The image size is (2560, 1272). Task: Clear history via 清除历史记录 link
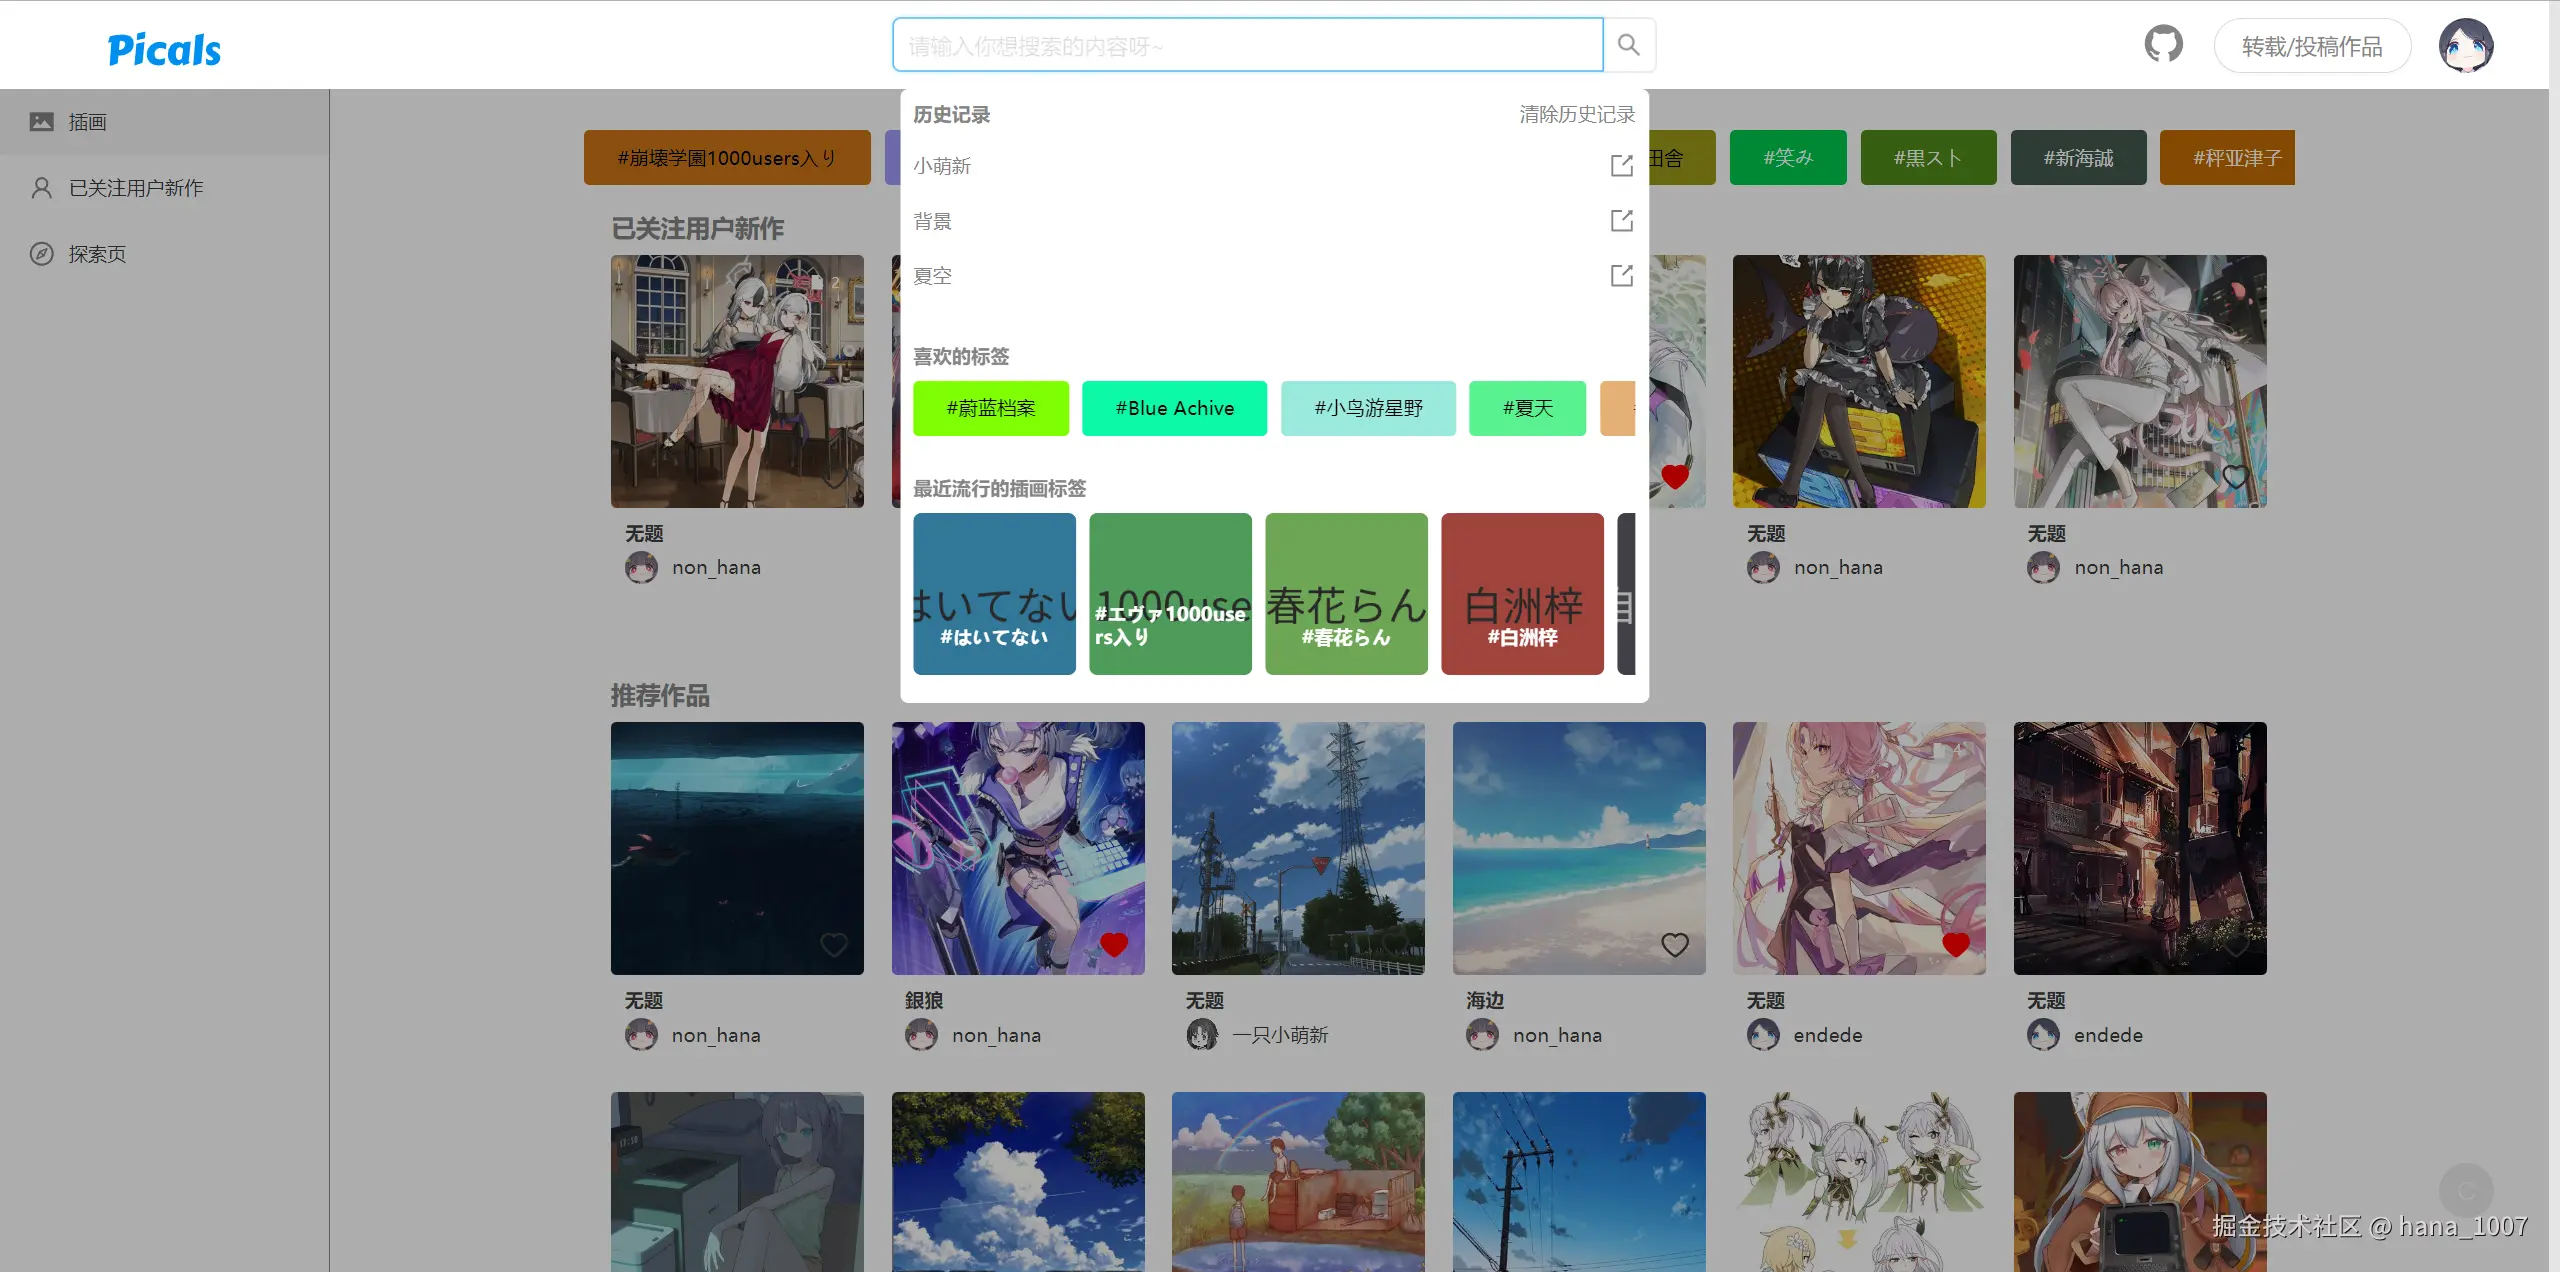[x=1575, y=114]
